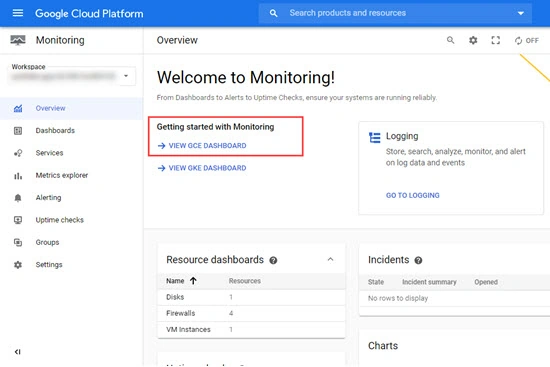Click the Incident summary column header
This screenshot has width=550, height=367.
pos(429,282)
